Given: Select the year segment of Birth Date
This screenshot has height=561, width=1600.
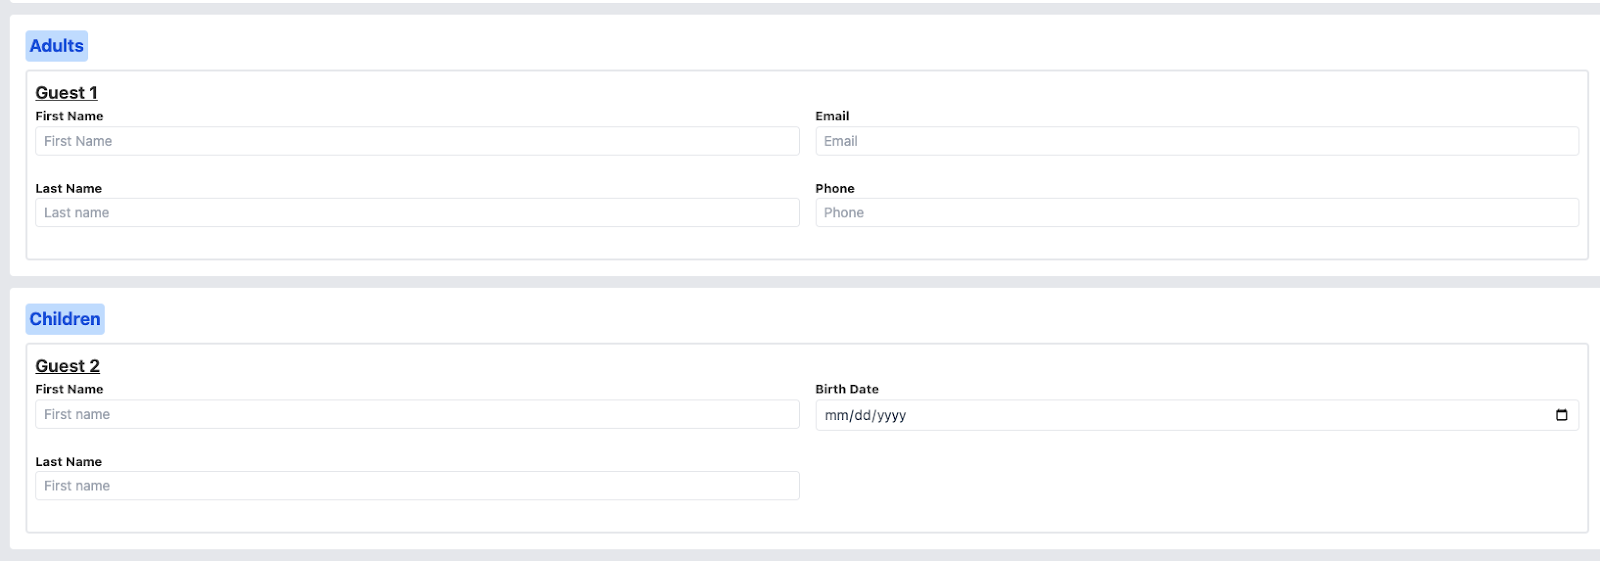Looking at the screenshot, I should 892,415.
